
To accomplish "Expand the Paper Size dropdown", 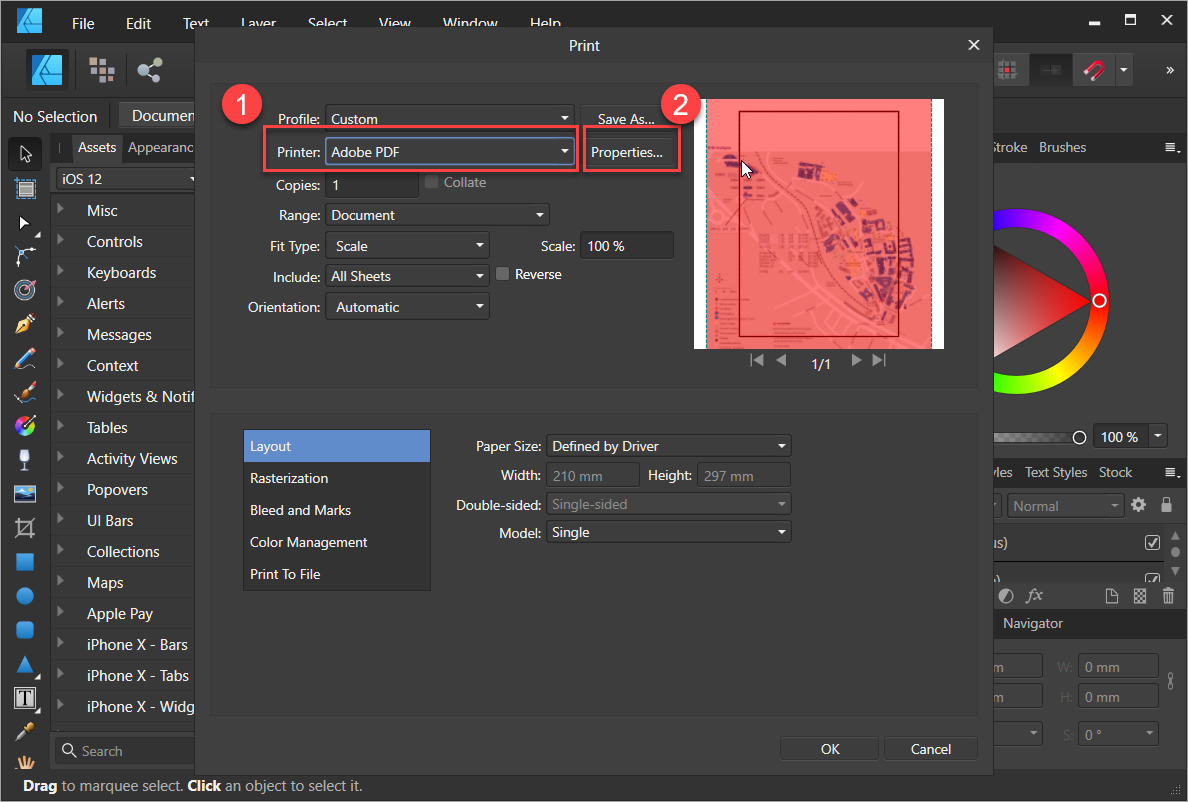I will [668, 446].
